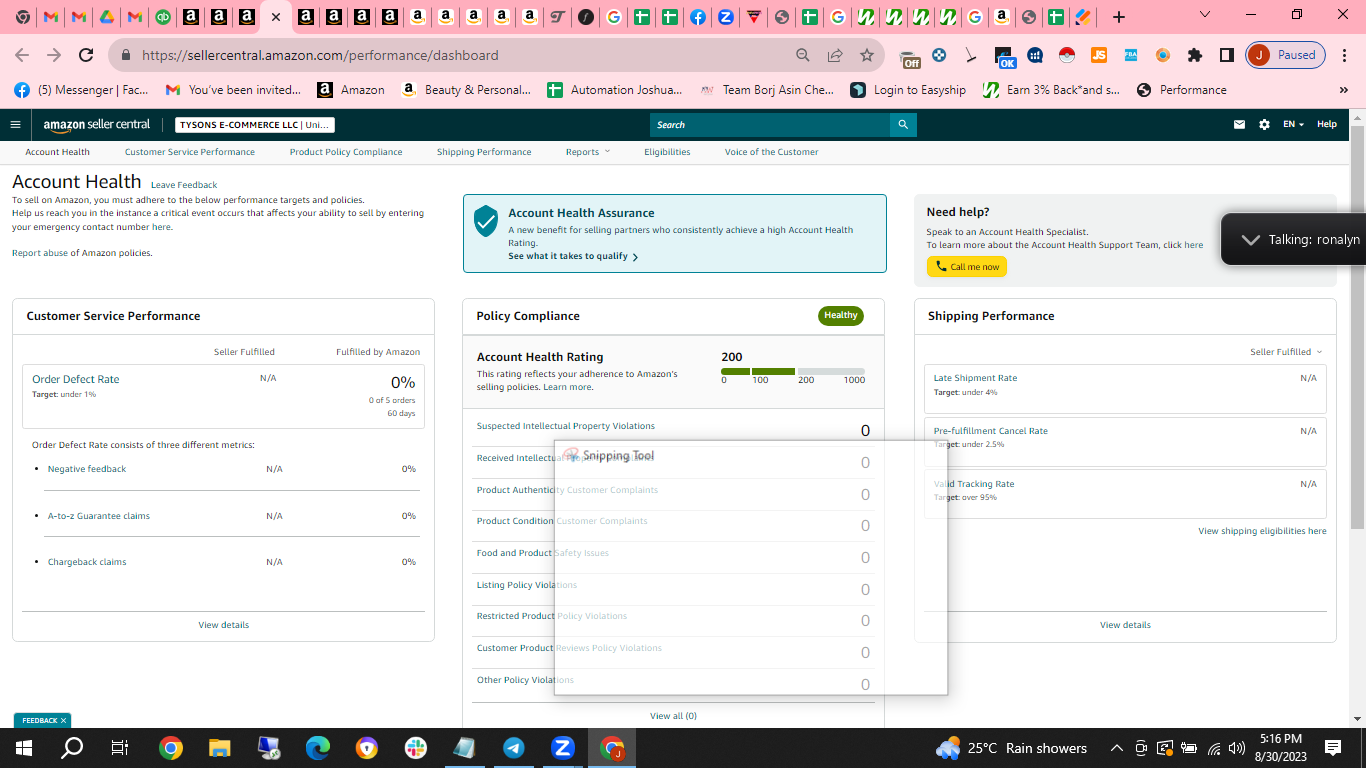Go back using browser back arrow
The height and width of the screenshot is (768, 1366).
click(x=22, y=55)
